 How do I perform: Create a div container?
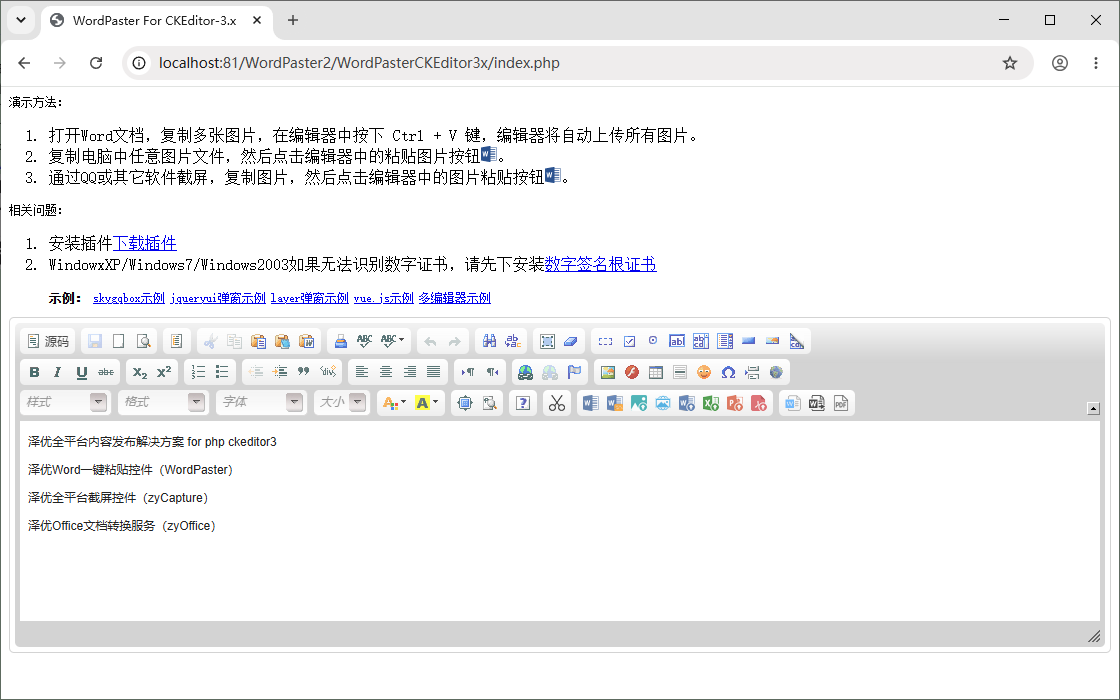[328, 372]
